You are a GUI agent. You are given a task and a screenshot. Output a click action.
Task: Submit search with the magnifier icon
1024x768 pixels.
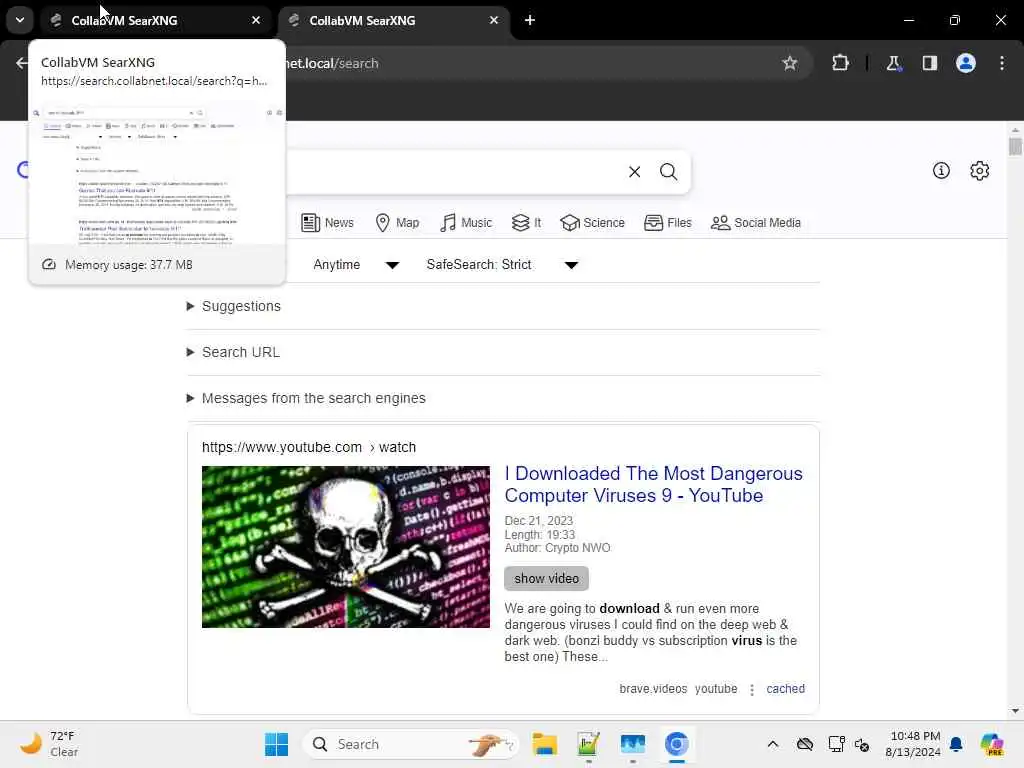(x=668, y=172)
